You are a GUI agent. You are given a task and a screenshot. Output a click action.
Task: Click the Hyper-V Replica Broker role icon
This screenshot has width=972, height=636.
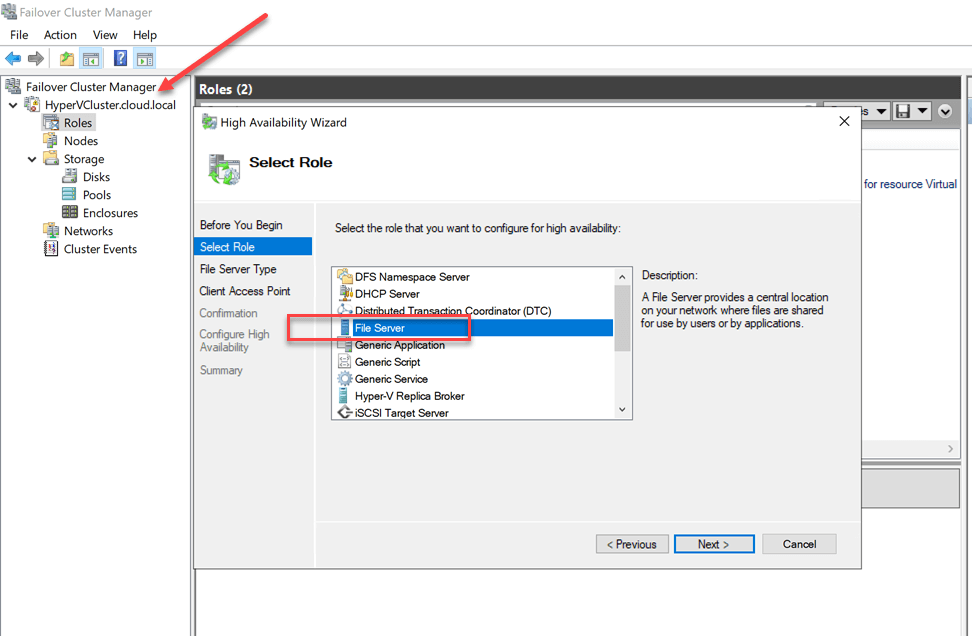(343, 395)
